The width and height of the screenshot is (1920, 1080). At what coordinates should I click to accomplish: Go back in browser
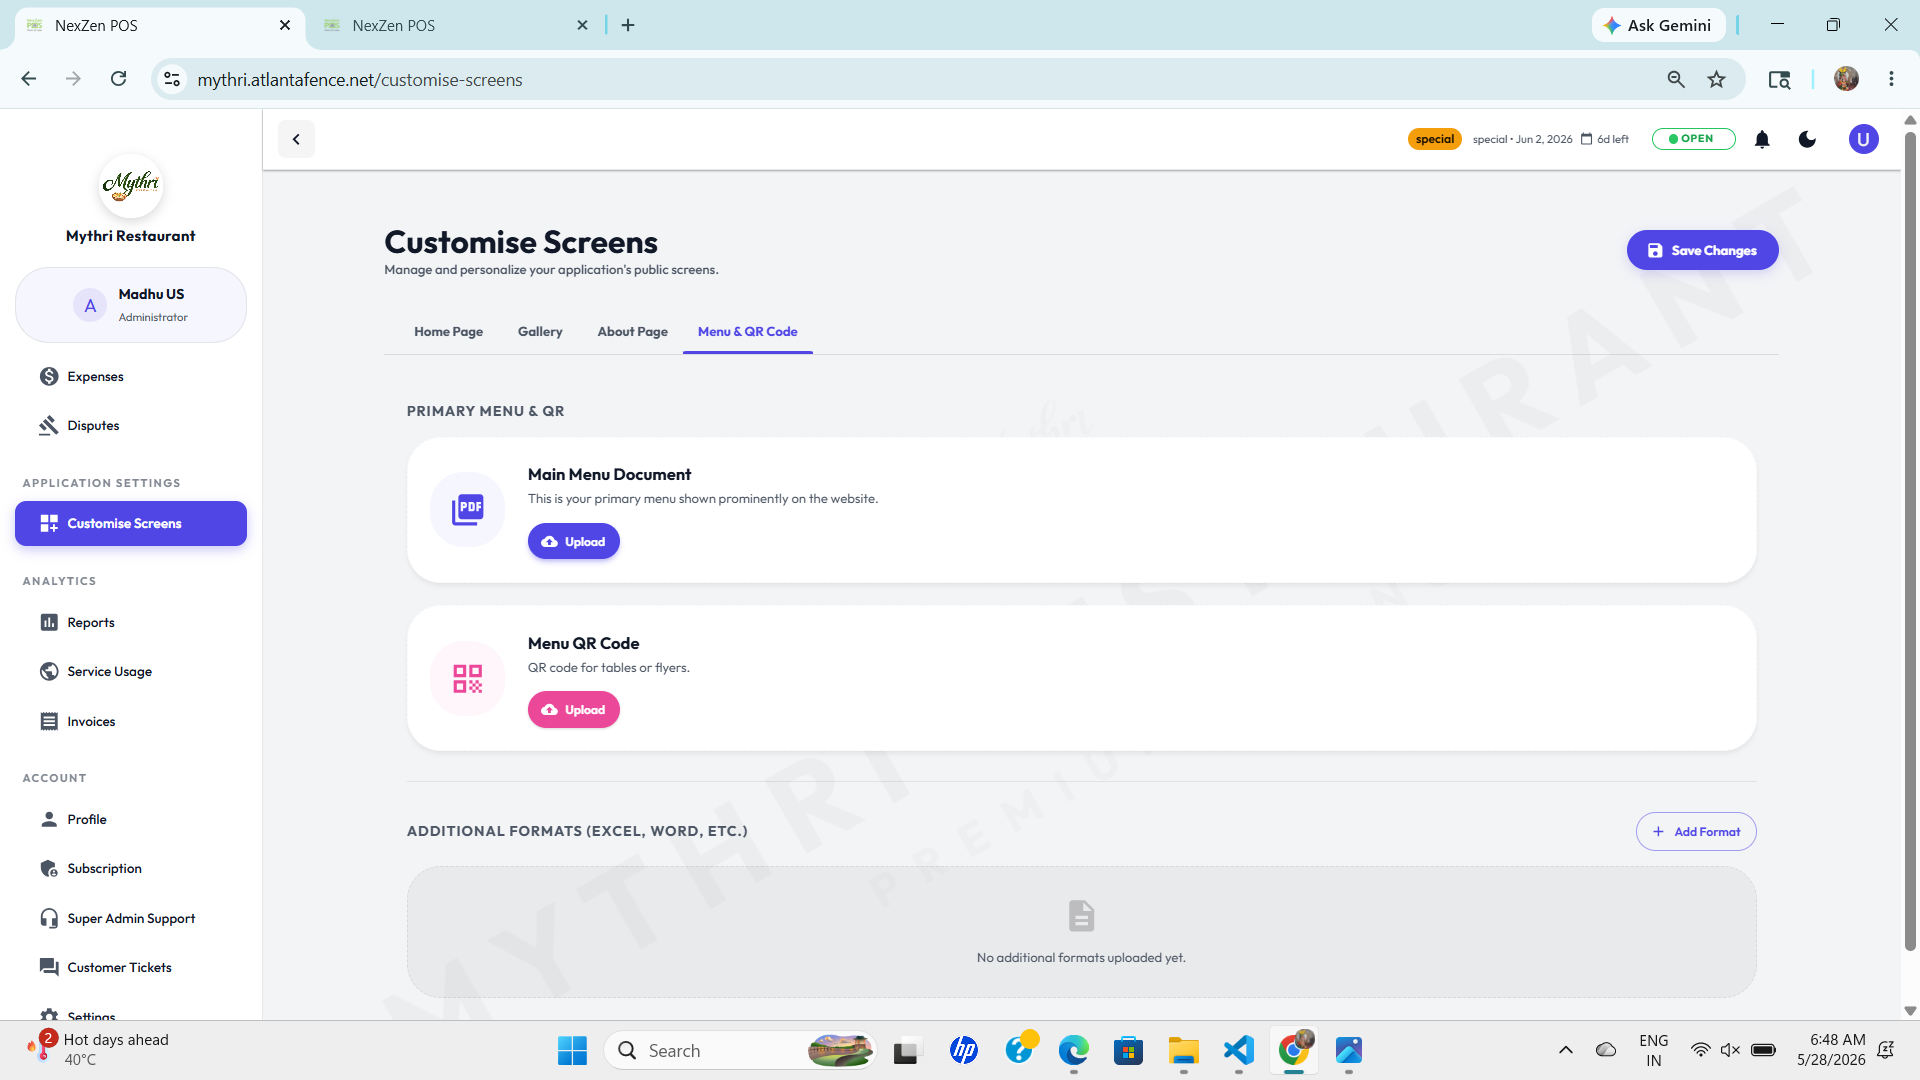pyautogui.click(x=29, y=79)
